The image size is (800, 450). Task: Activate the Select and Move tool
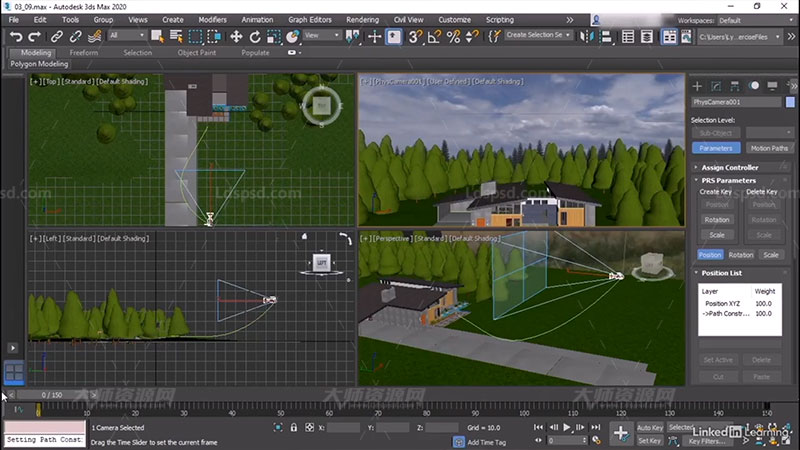pyautogui.click(x=236, y=36)
